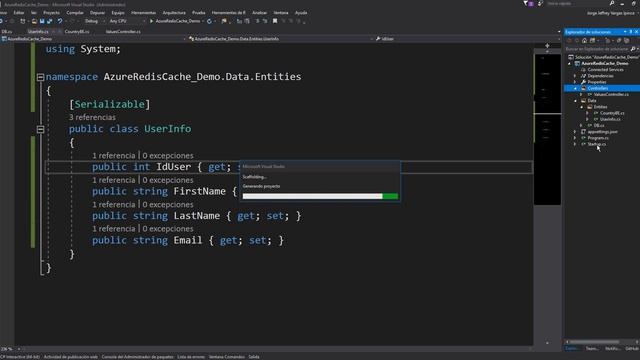640x360 pixels.
Task: Open the Ventana Comandos tab
Action: [227, 357]
